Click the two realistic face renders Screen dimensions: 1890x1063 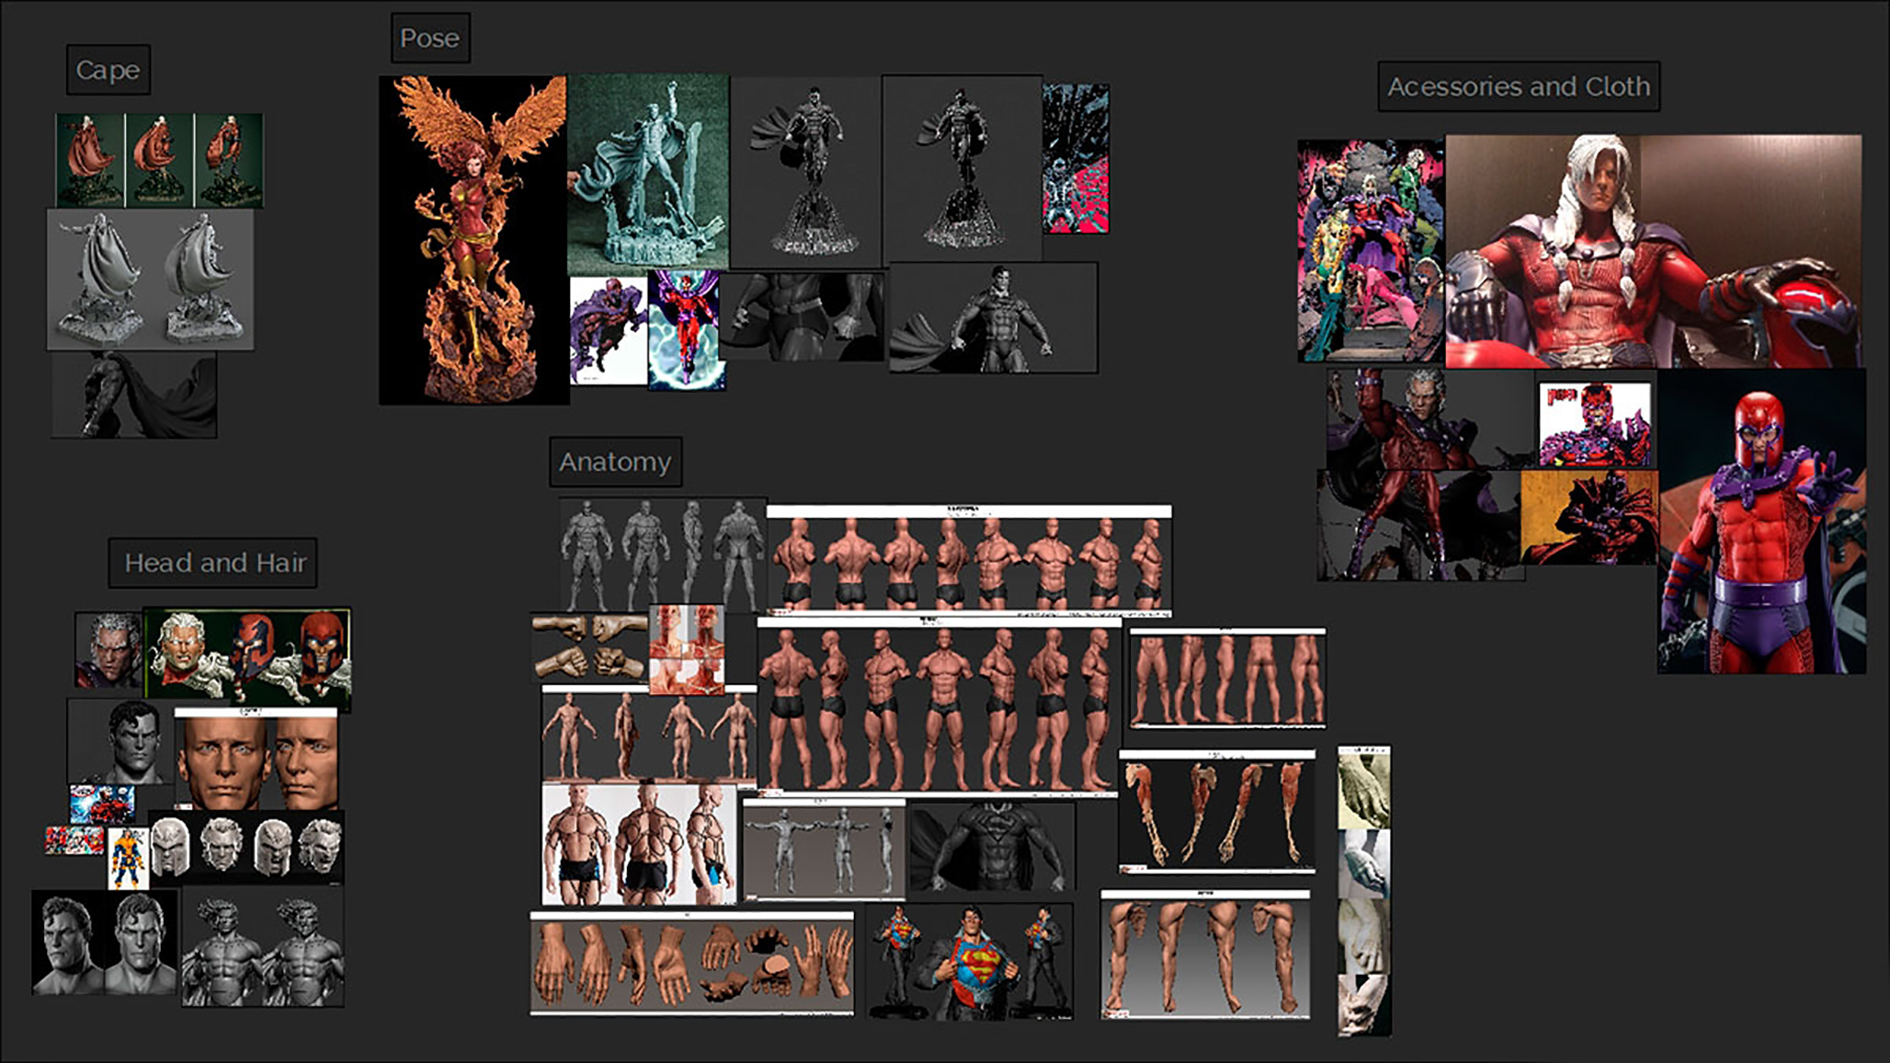coord(256,759)
